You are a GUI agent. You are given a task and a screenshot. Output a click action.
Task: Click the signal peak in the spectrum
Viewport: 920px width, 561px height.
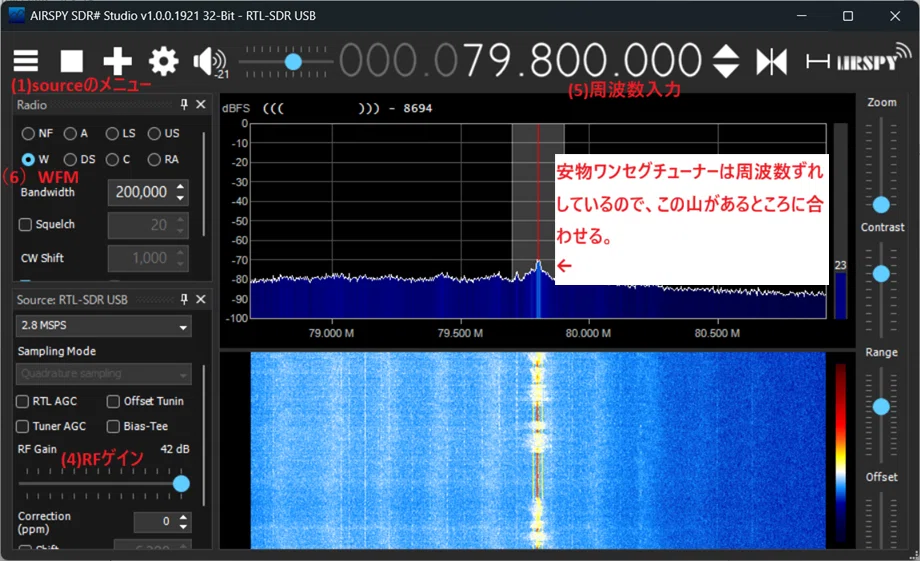538,265
